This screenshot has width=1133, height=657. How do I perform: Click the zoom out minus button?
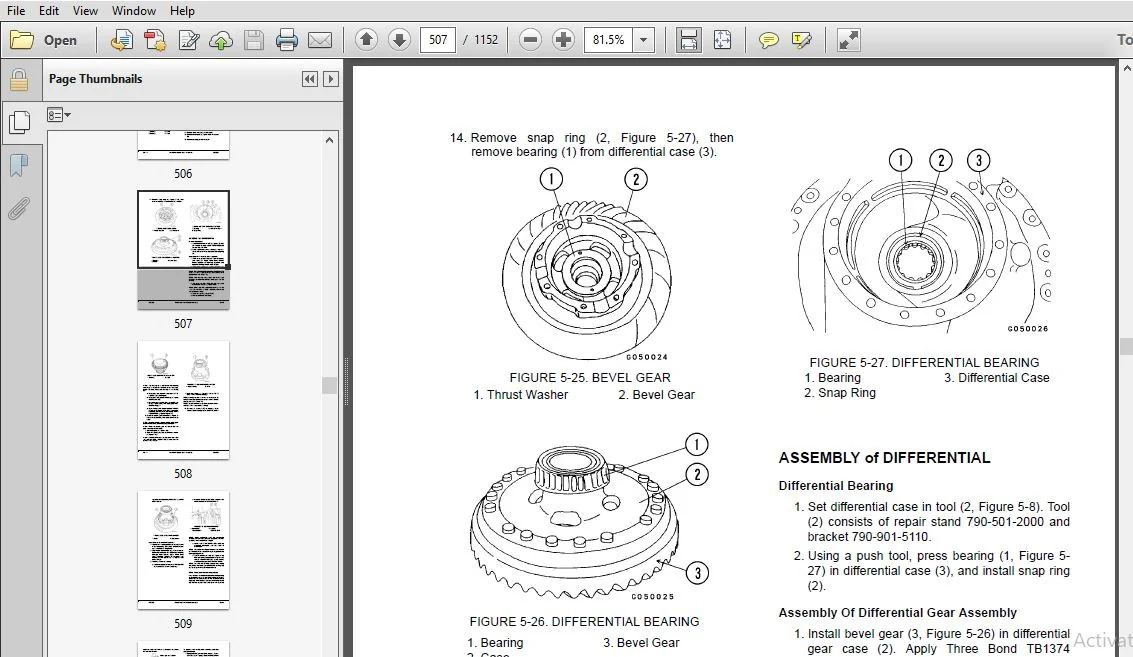[530, 40]
